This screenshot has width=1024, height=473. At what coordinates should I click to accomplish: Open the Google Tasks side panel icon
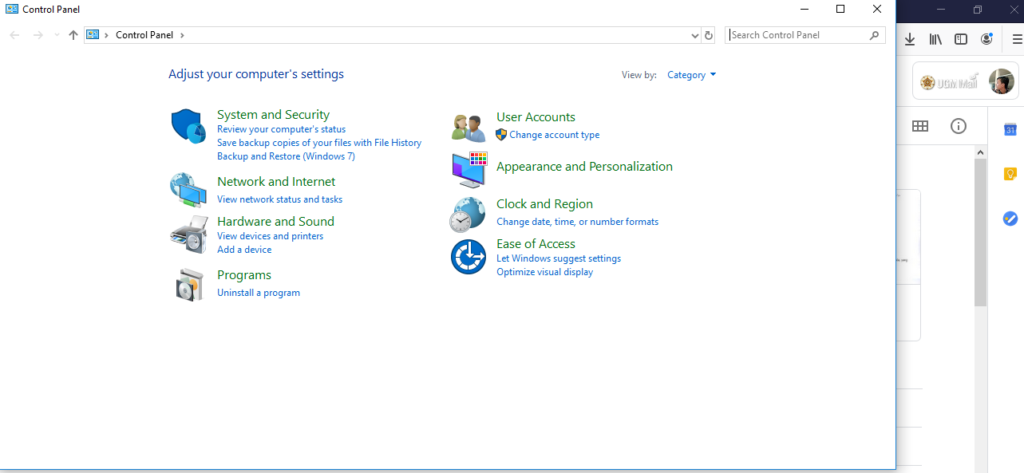(x=1010, y=218)
